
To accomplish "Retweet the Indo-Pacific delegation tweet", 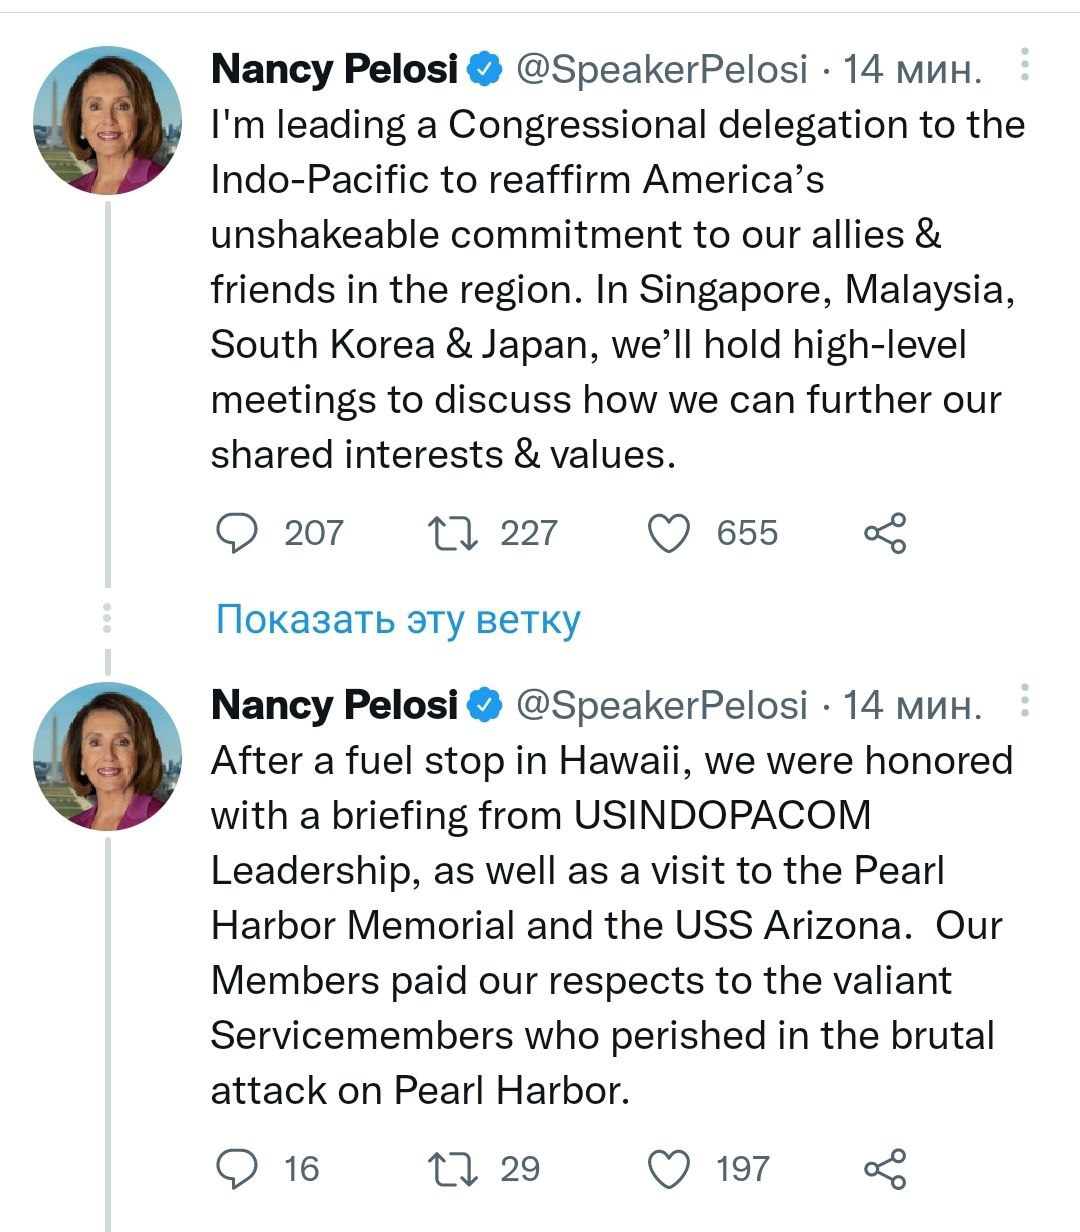I will 452,533.
